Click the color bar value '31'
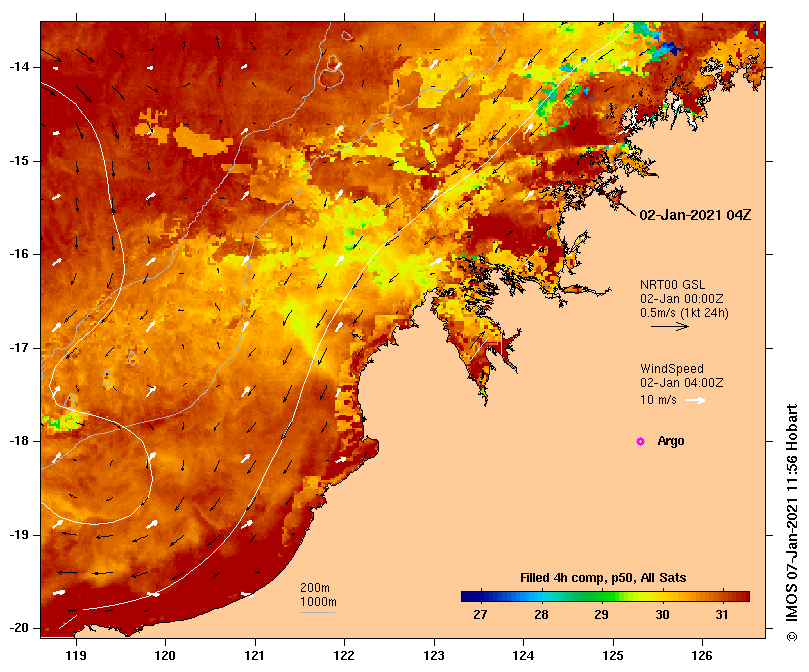The image size is (809, 672). (x=722, y=615)
